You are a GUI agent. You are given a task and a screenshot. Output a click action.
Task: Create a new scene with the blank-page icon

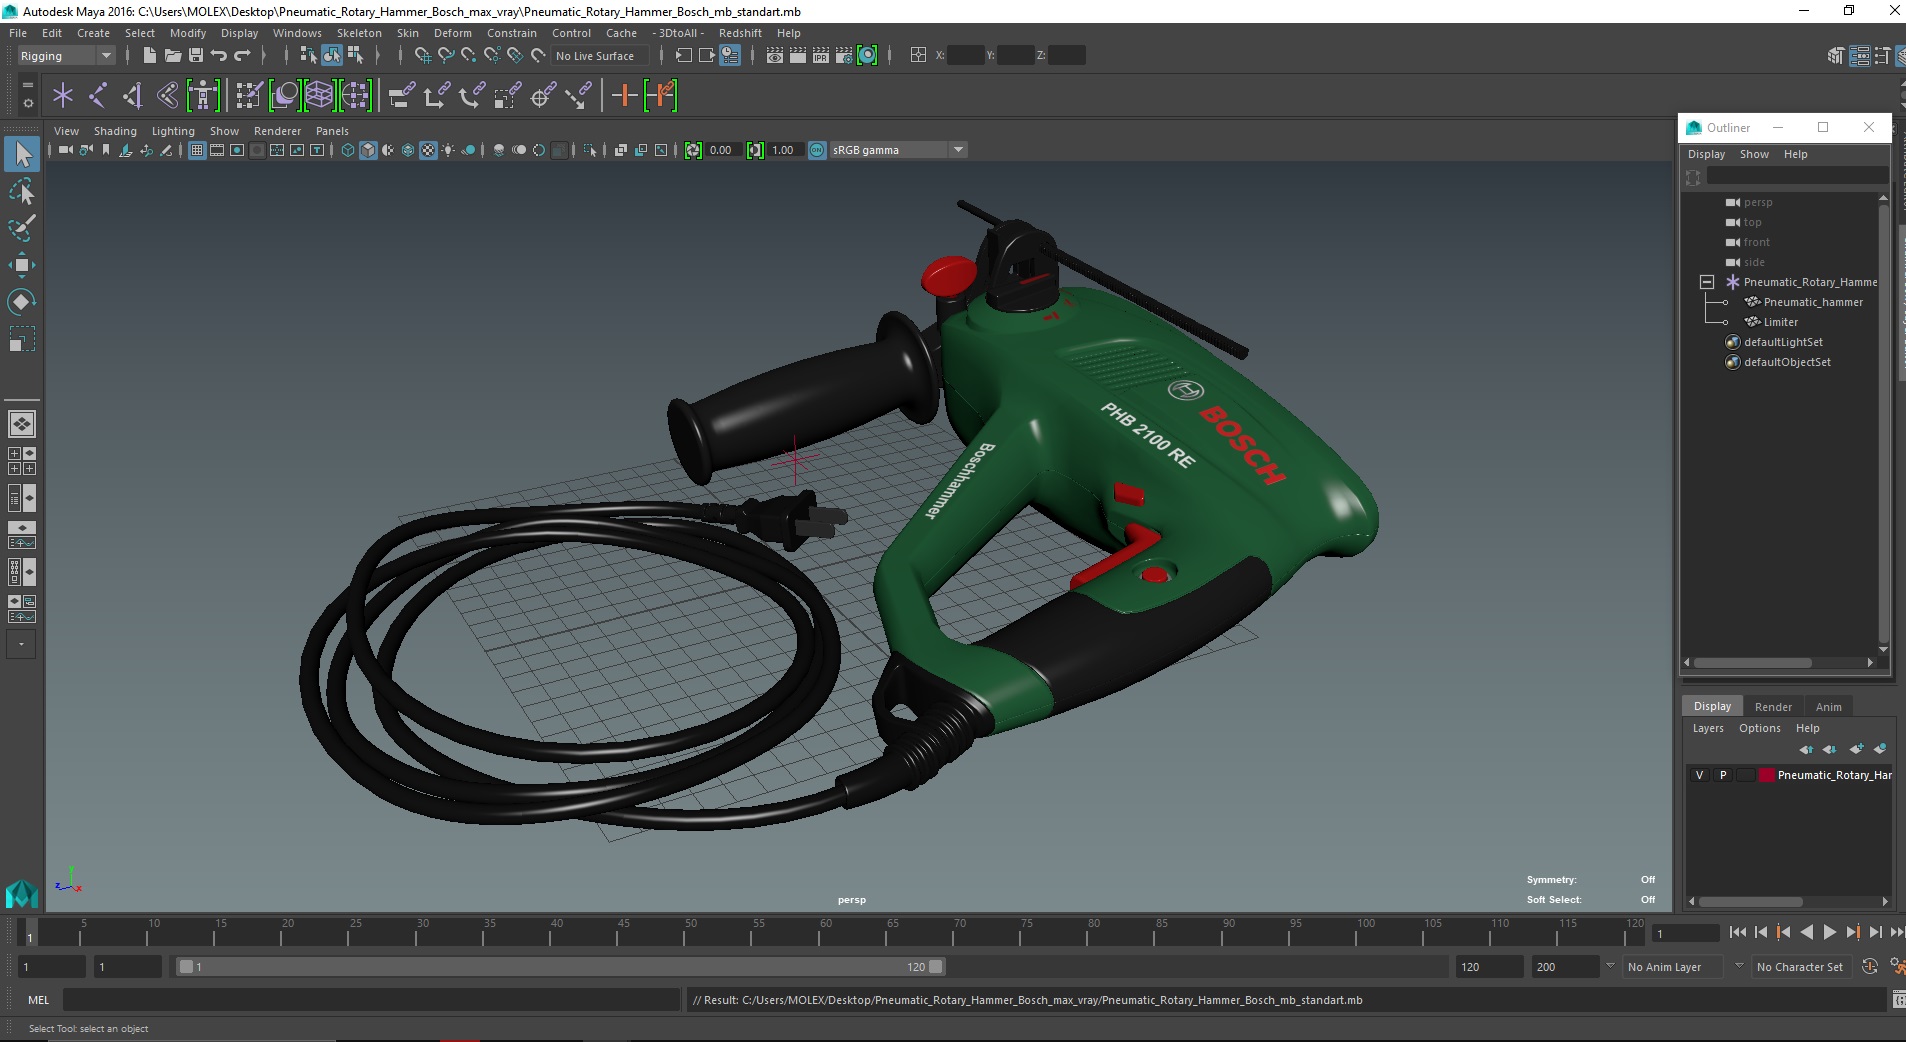149,56
